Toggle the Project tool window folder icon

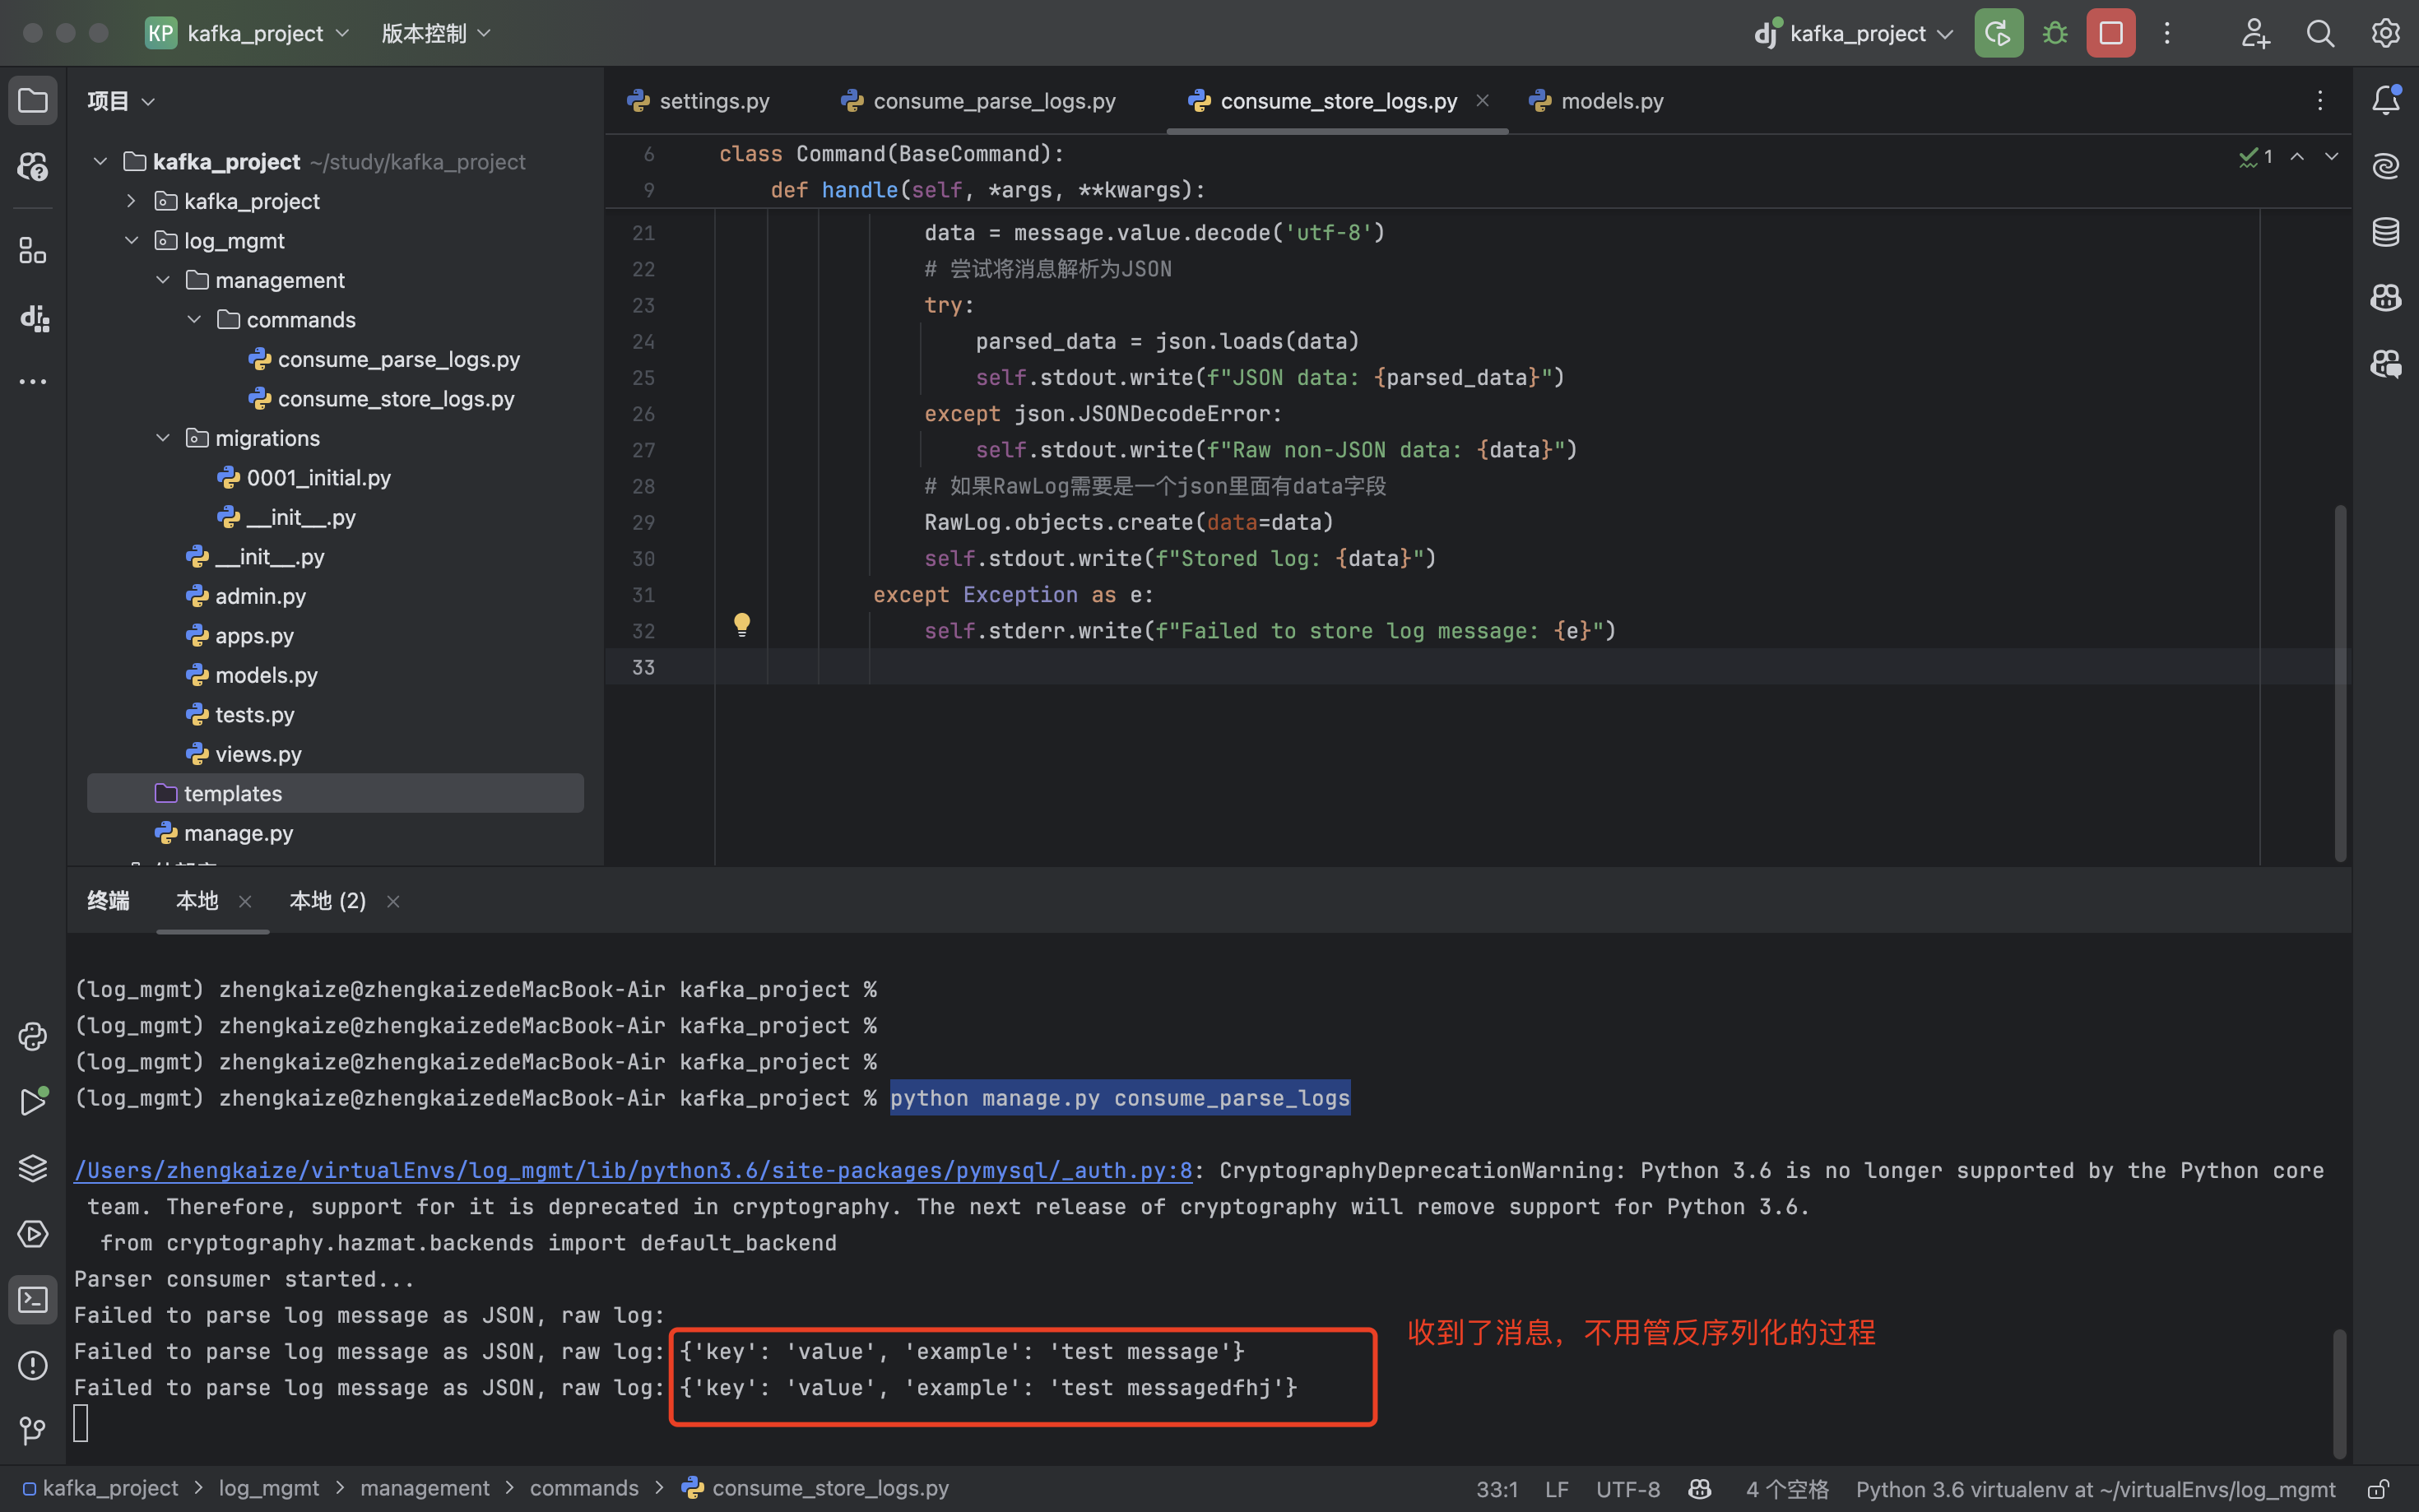click(33, 100)
